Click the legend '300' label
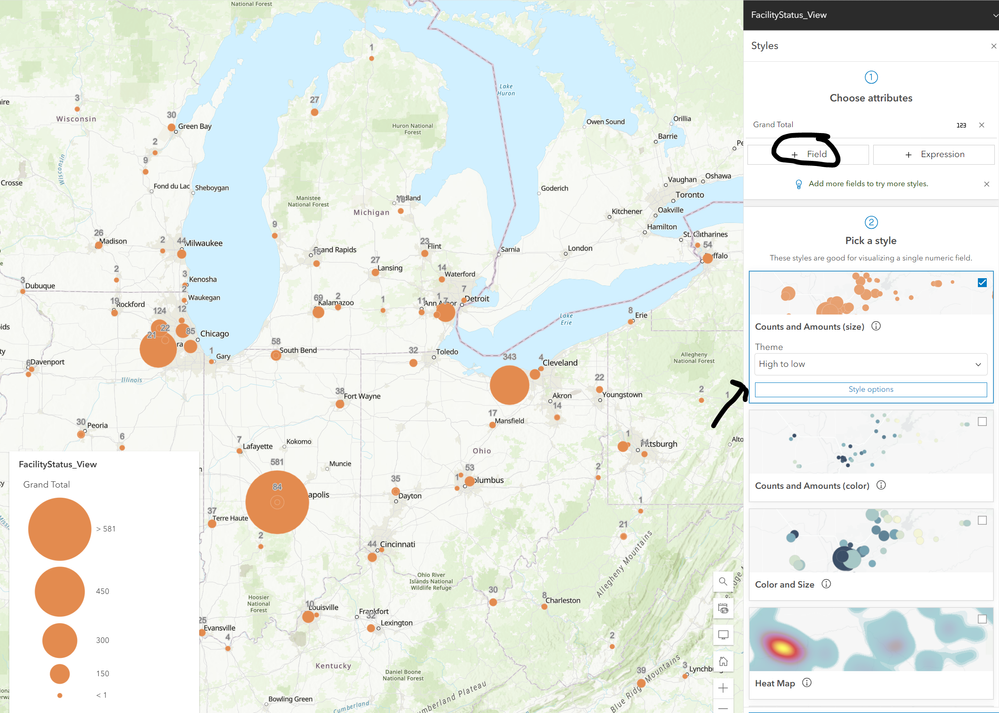 coord(103,640)
